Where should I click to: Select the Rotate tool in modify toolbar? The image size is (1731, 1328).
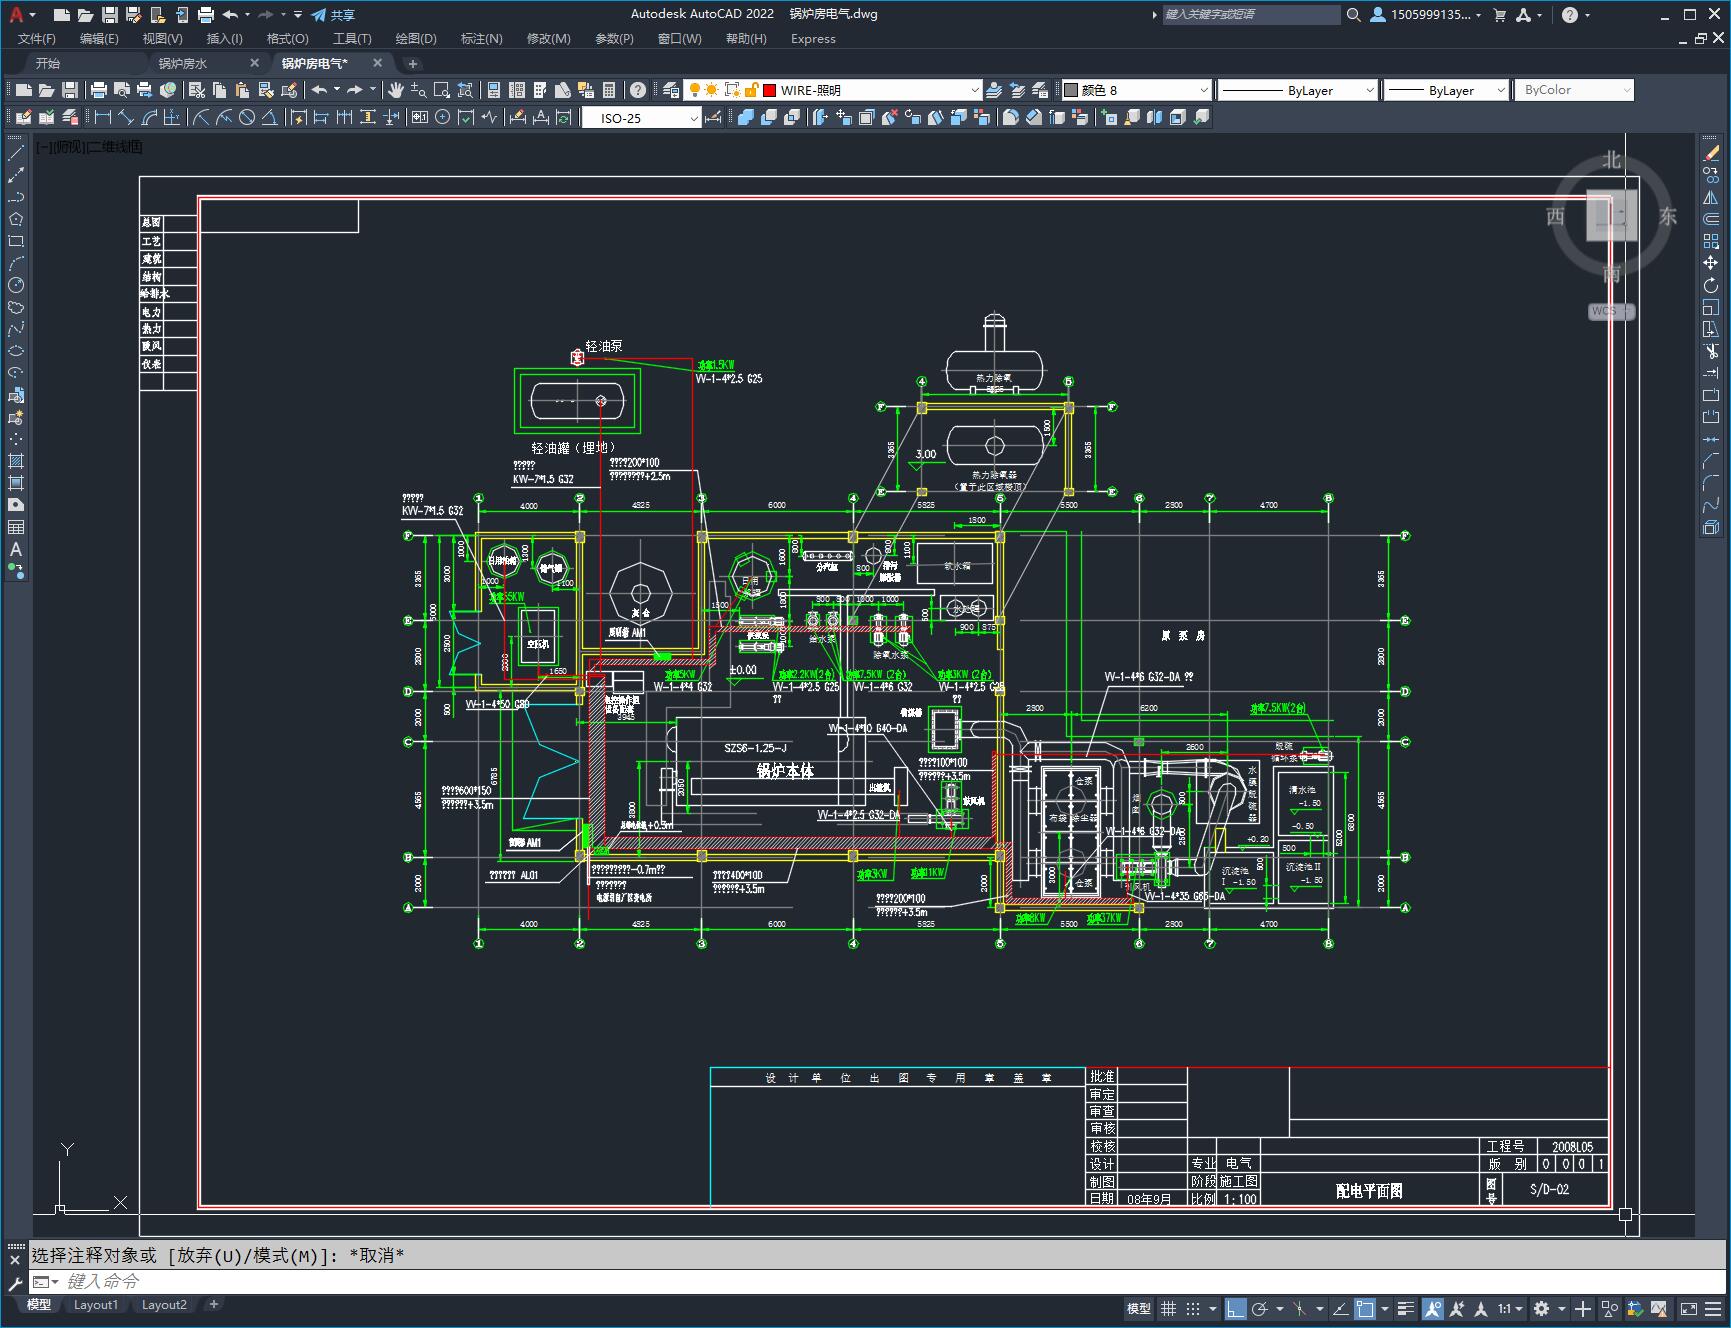click(x=1711, y=285)
